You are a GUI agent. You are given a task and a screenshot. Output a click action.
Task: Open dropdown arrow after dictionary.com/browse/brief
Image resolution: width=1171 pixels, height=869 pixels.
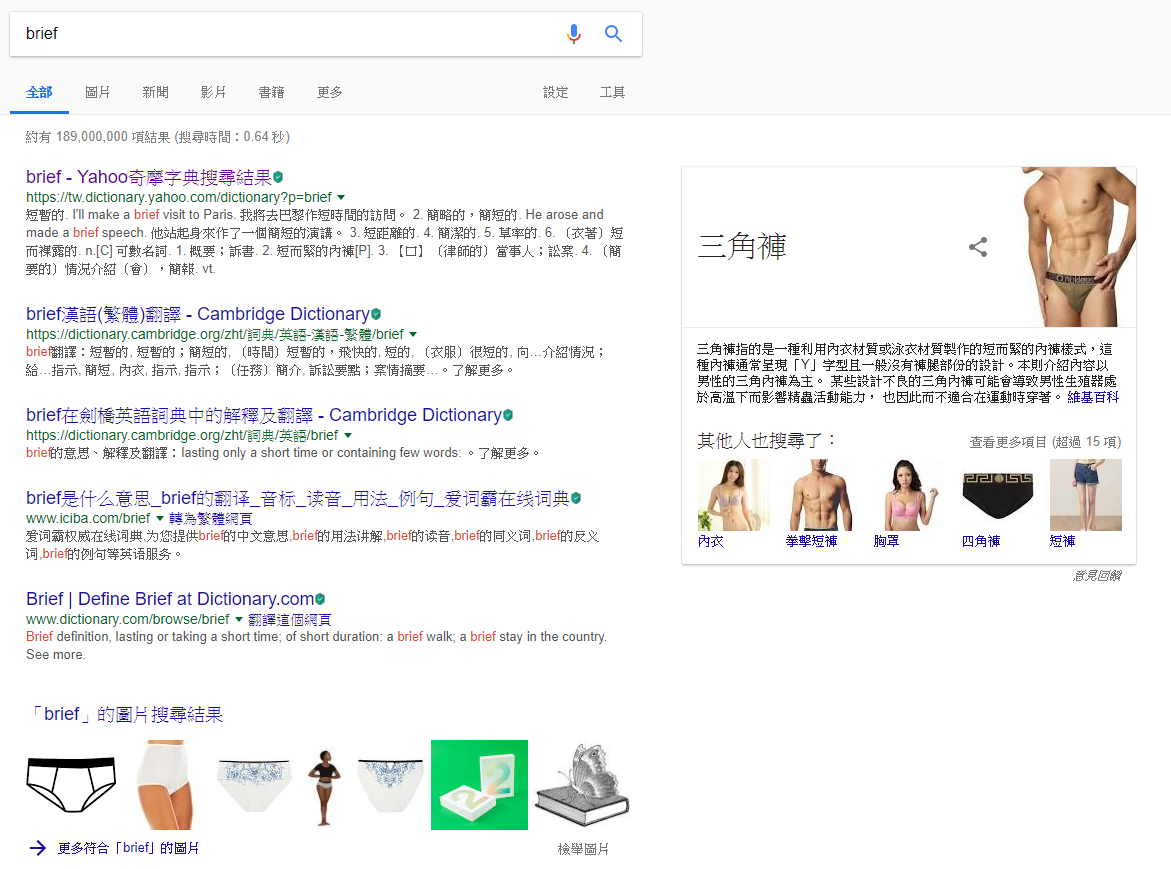click(239, 619)
